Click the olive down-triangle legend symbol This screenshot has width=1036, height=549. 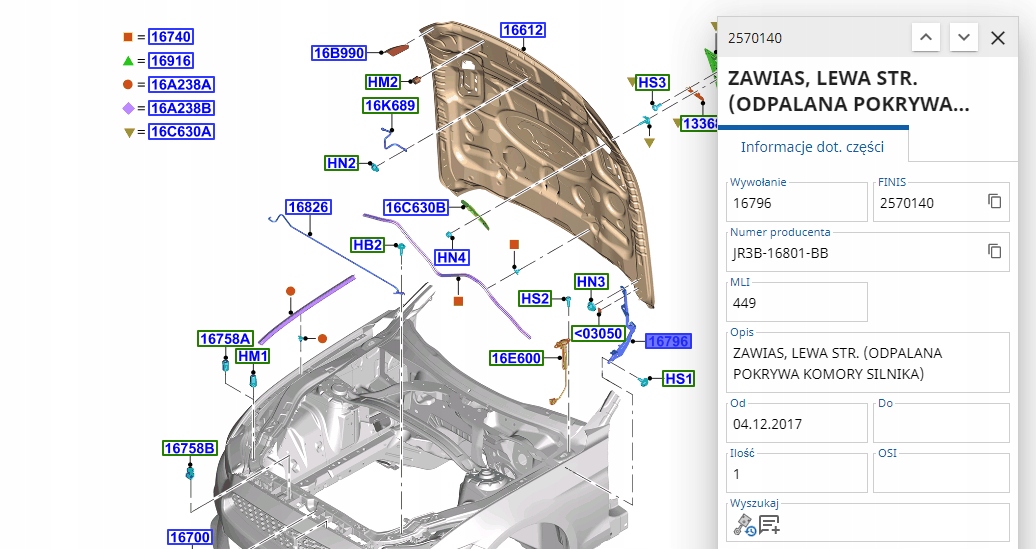129,132
